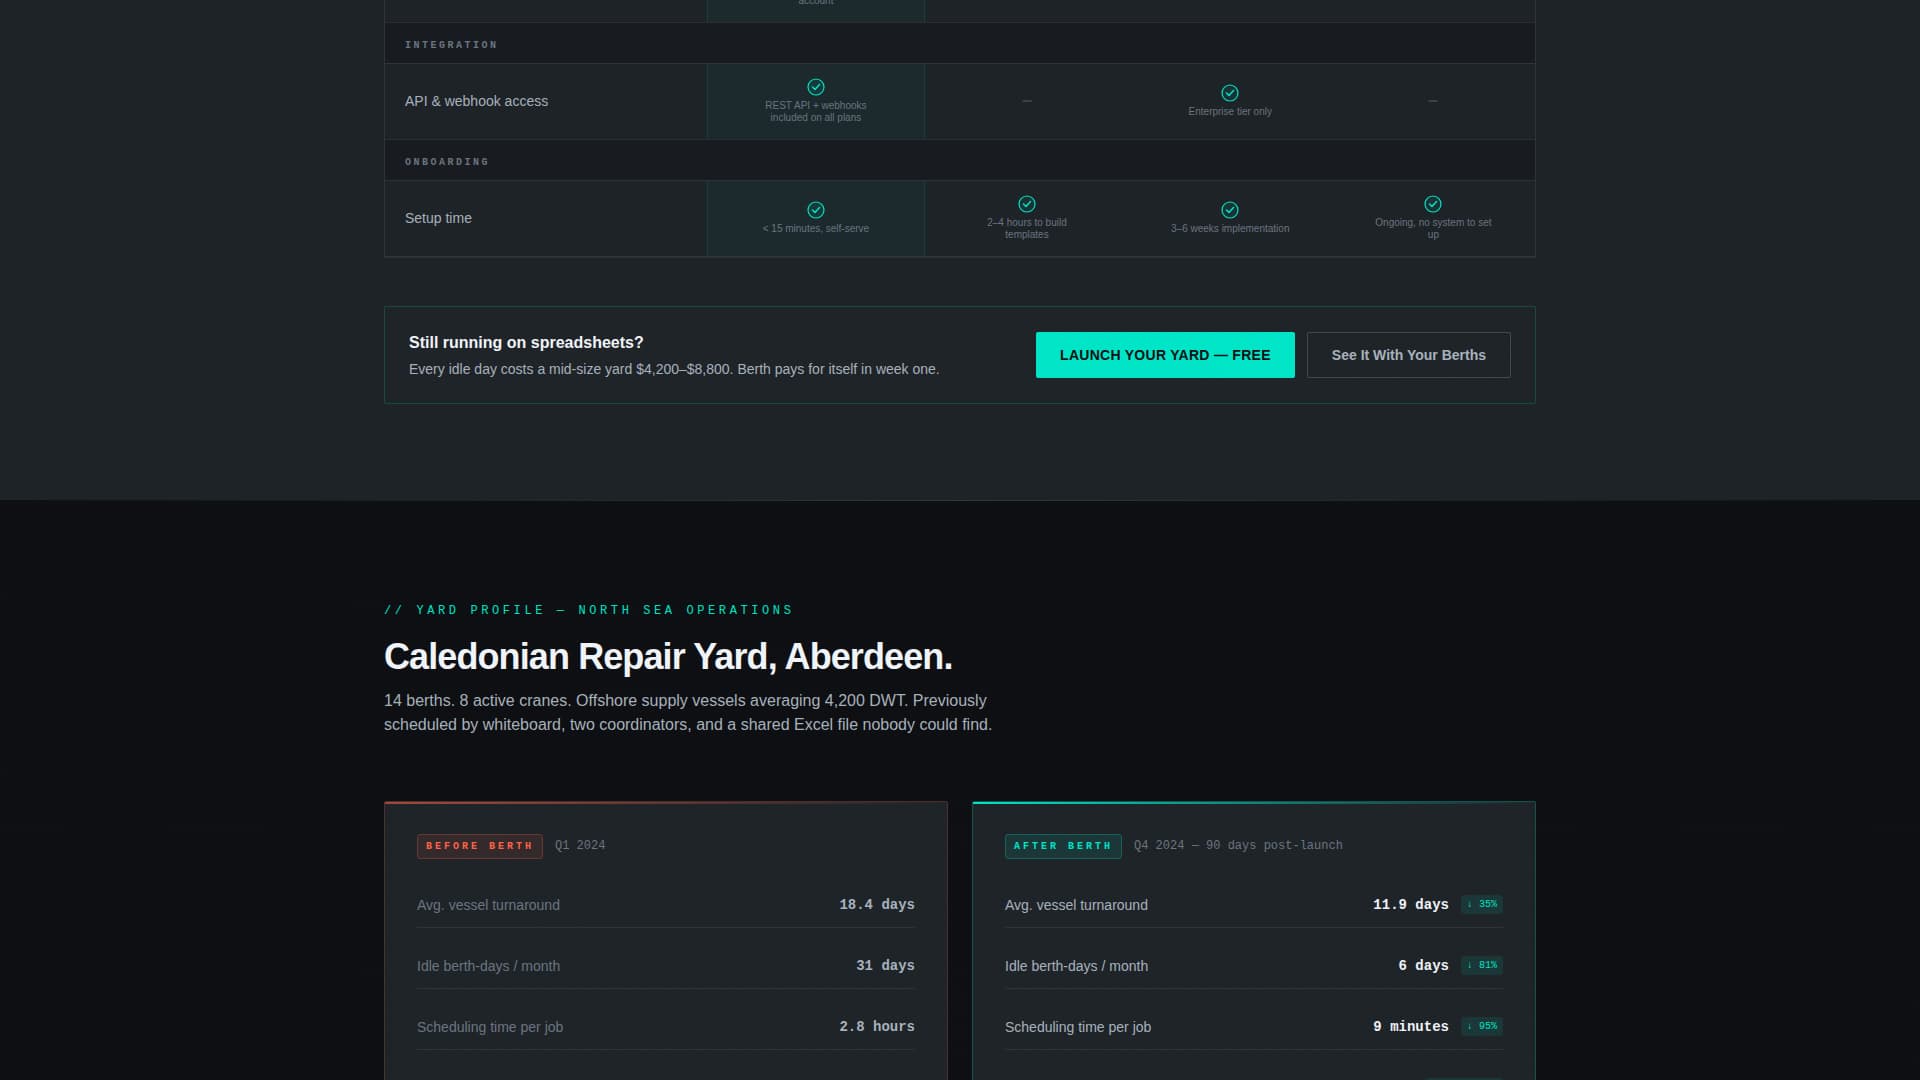Click the AFTER BERTH badge

pyautogui.click(x=1063, y=846)
